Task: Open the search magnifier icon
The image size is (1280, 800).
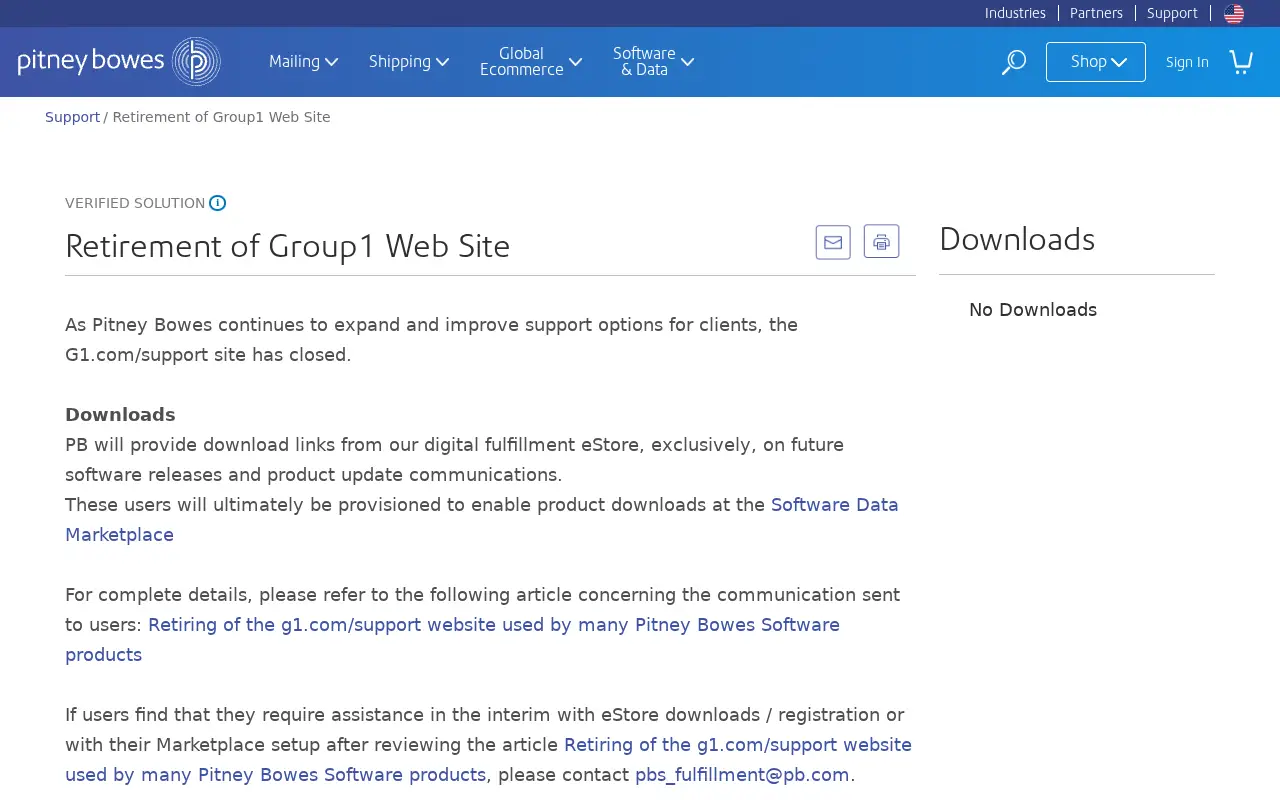Action: pos(1013,62)
